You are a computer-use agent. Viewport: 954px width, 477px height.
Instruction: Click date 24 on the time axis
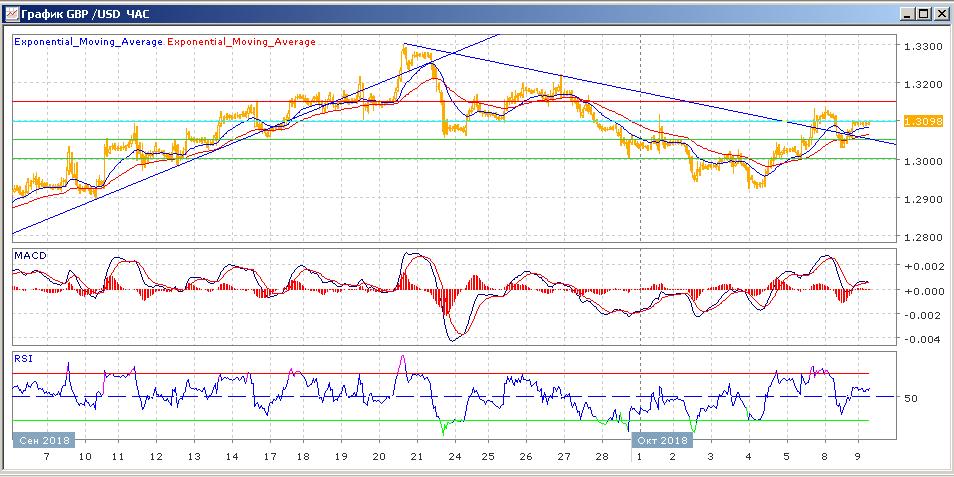tap(454, 456)
